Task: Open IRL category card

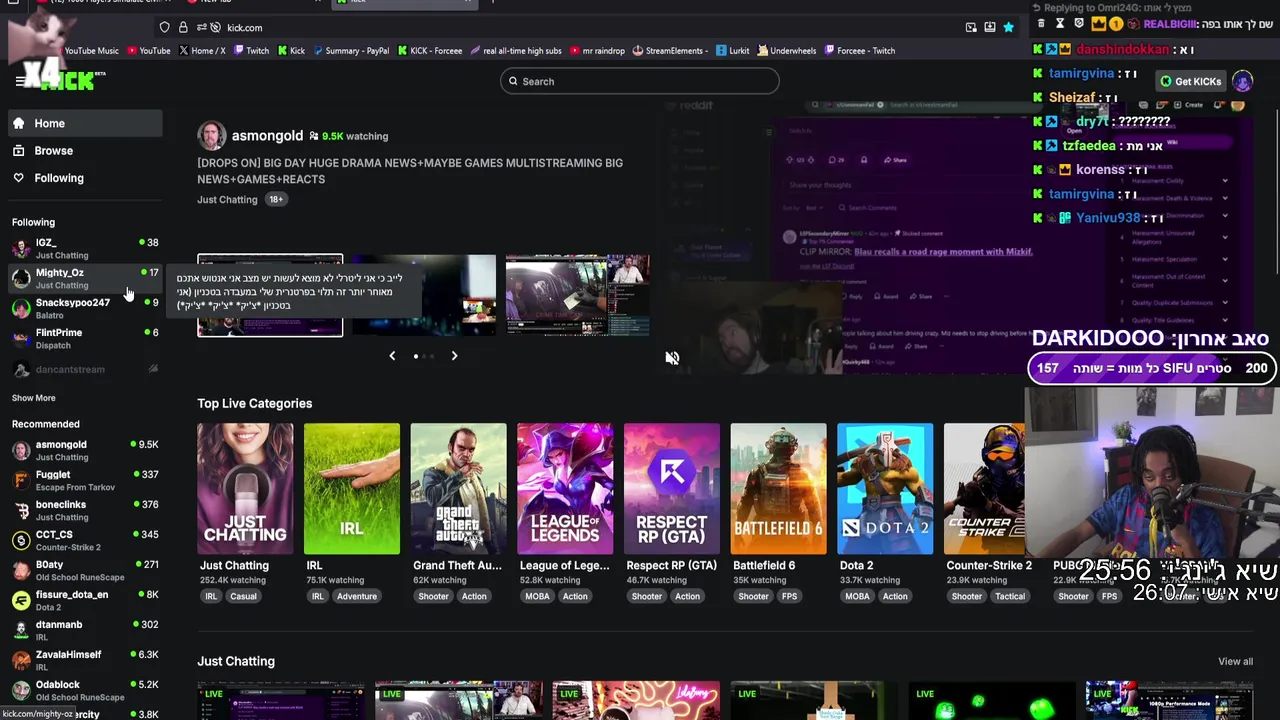Action: [x=352, y=489]
